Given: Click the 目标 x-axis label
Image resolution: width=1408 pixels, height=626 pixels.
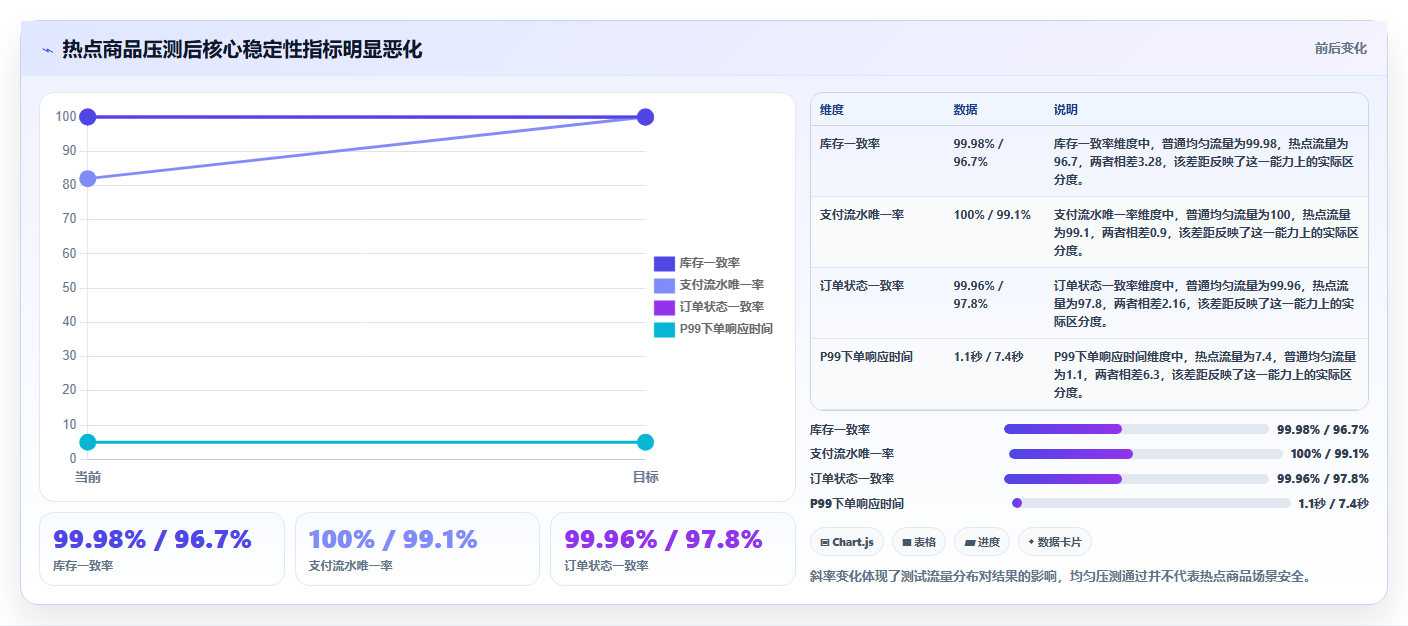Looking at the screenshot, I should (x=645, y=478).
